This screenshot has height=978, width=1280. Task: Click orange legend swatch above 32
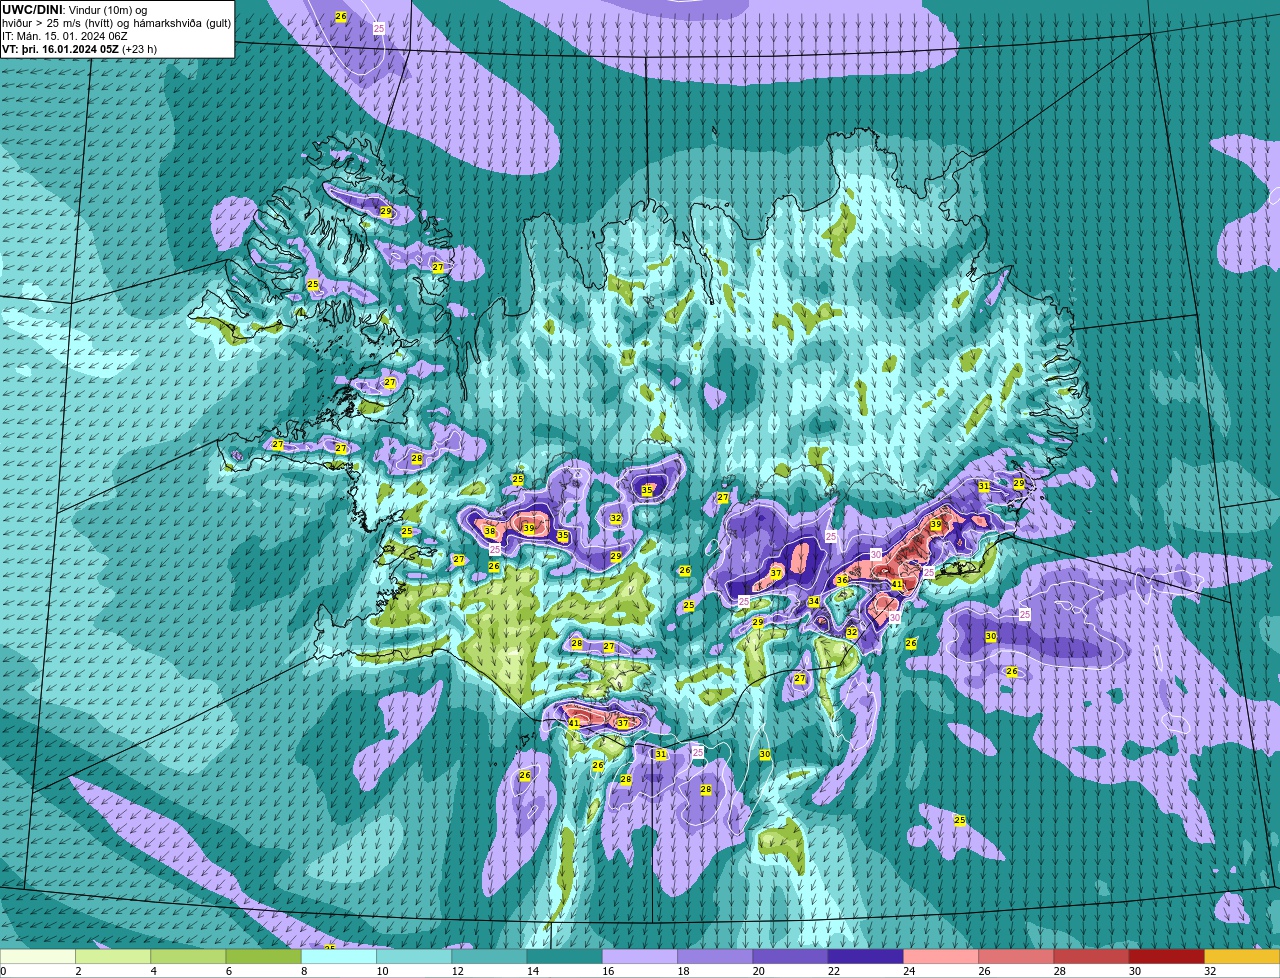(1242, 957)
